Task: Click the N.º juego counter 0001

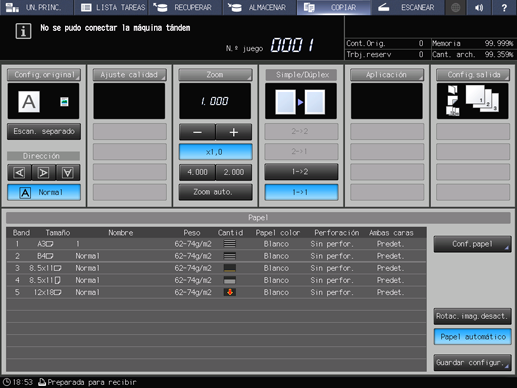Action: click(x=292, y=45)
